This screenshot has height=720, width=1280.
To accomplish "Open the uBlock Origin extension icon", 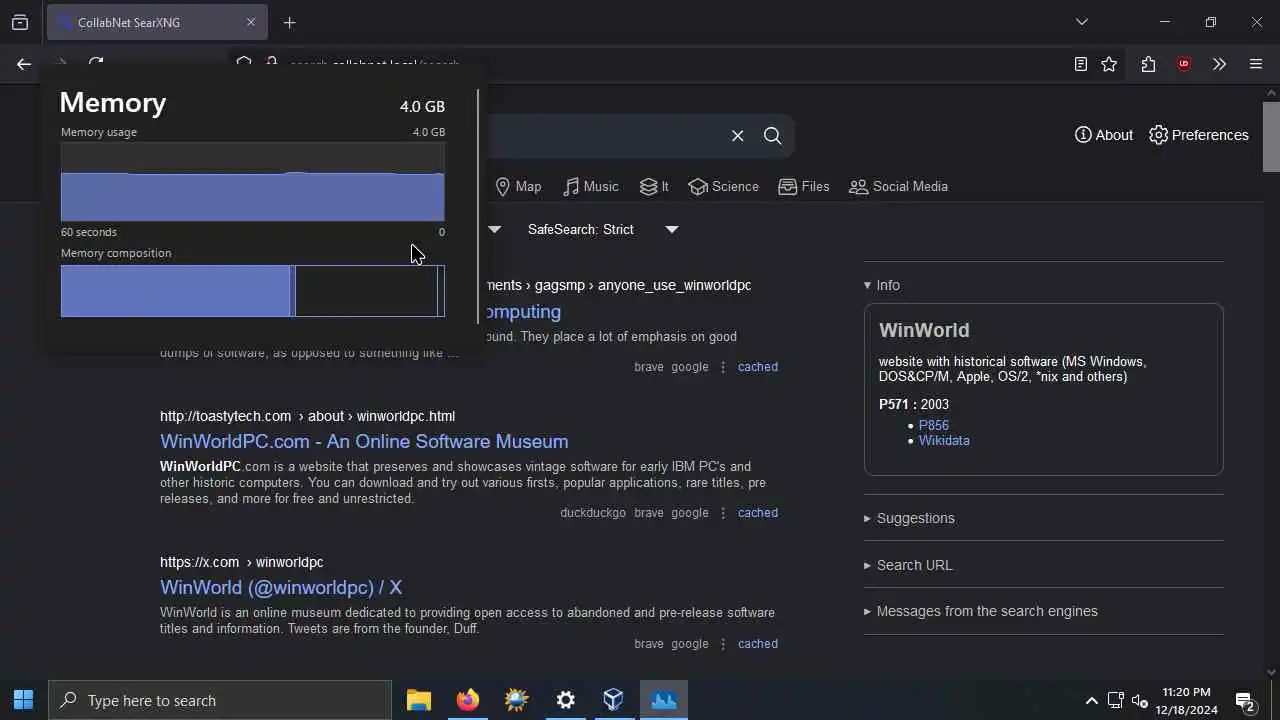I will 1184,64.
